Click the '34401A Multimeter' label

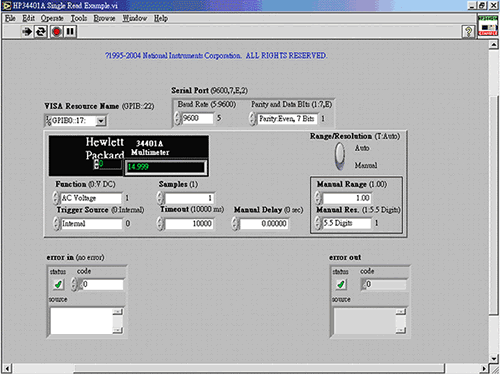pyautogui.click(x=150, y=148)
